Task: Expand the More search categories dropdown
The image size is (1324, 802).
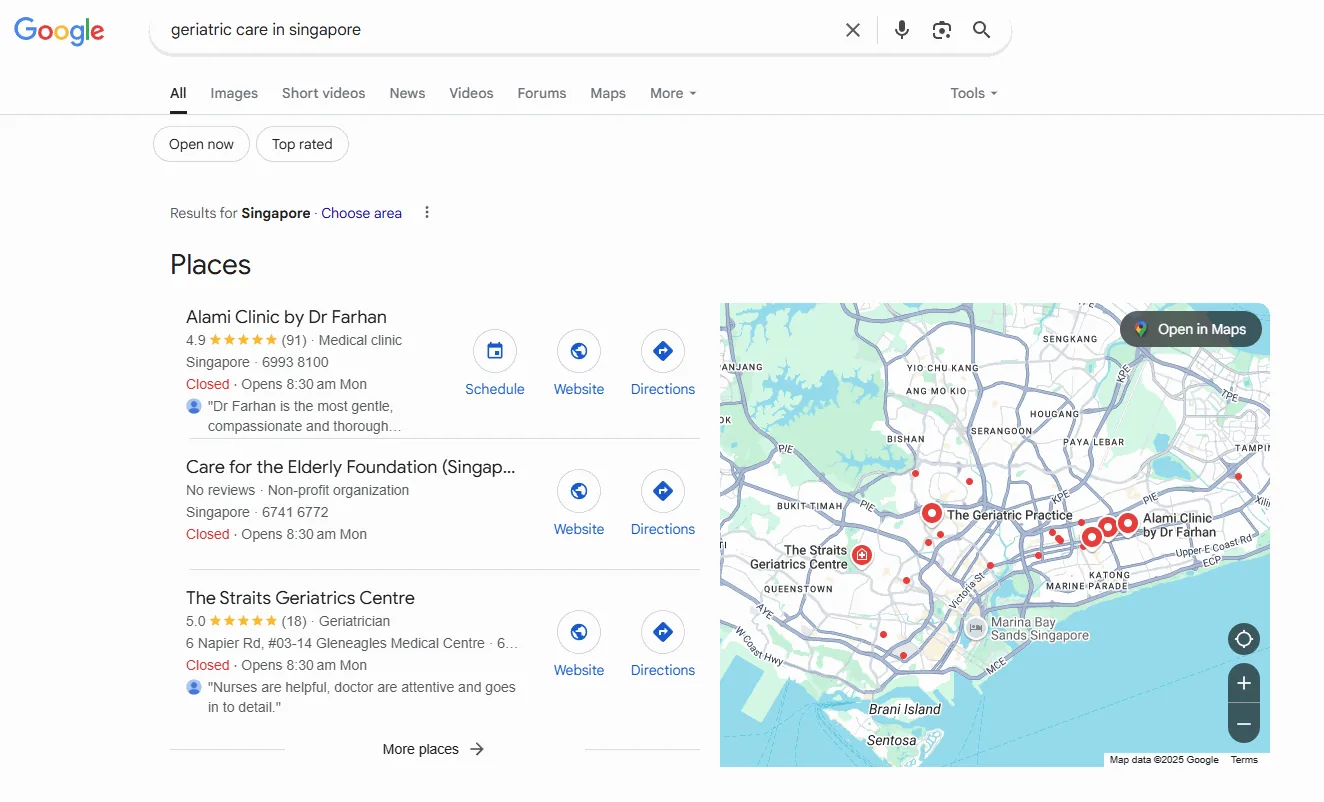Action: click(673, 93)
